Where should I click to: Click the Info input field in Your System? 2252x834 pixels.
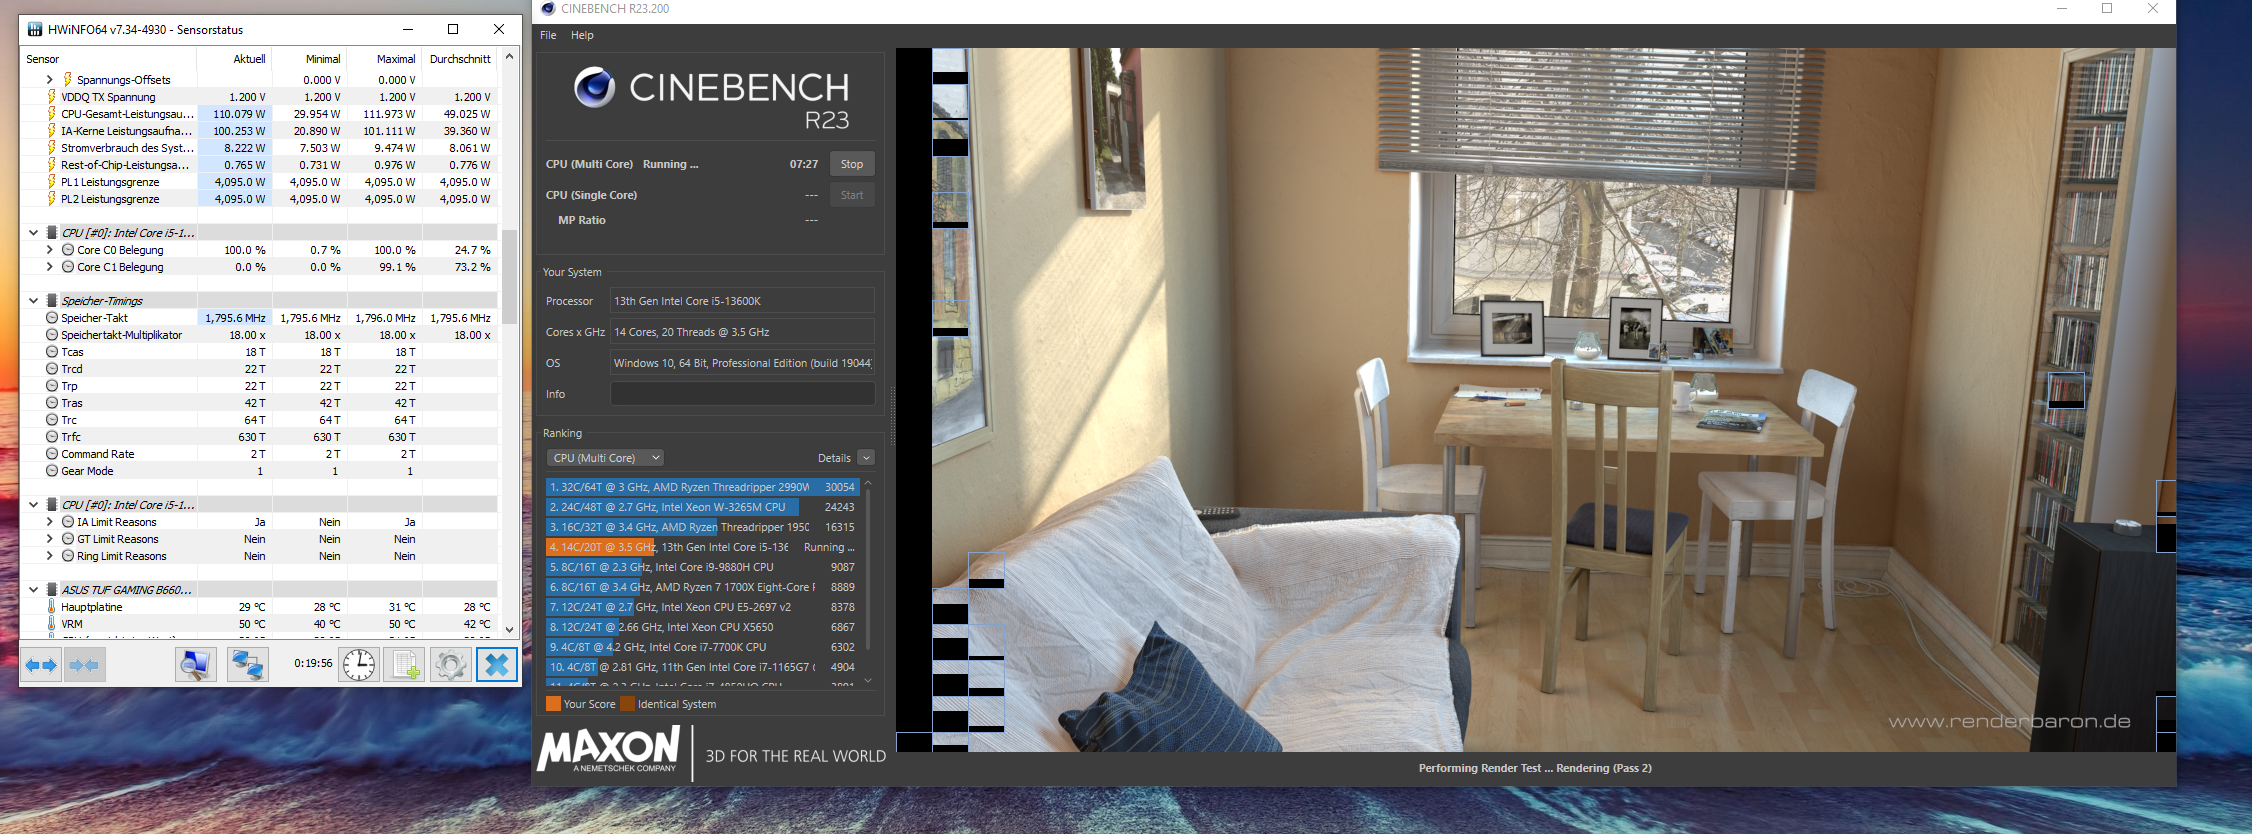pyautogui.click(x=743, y=394)
